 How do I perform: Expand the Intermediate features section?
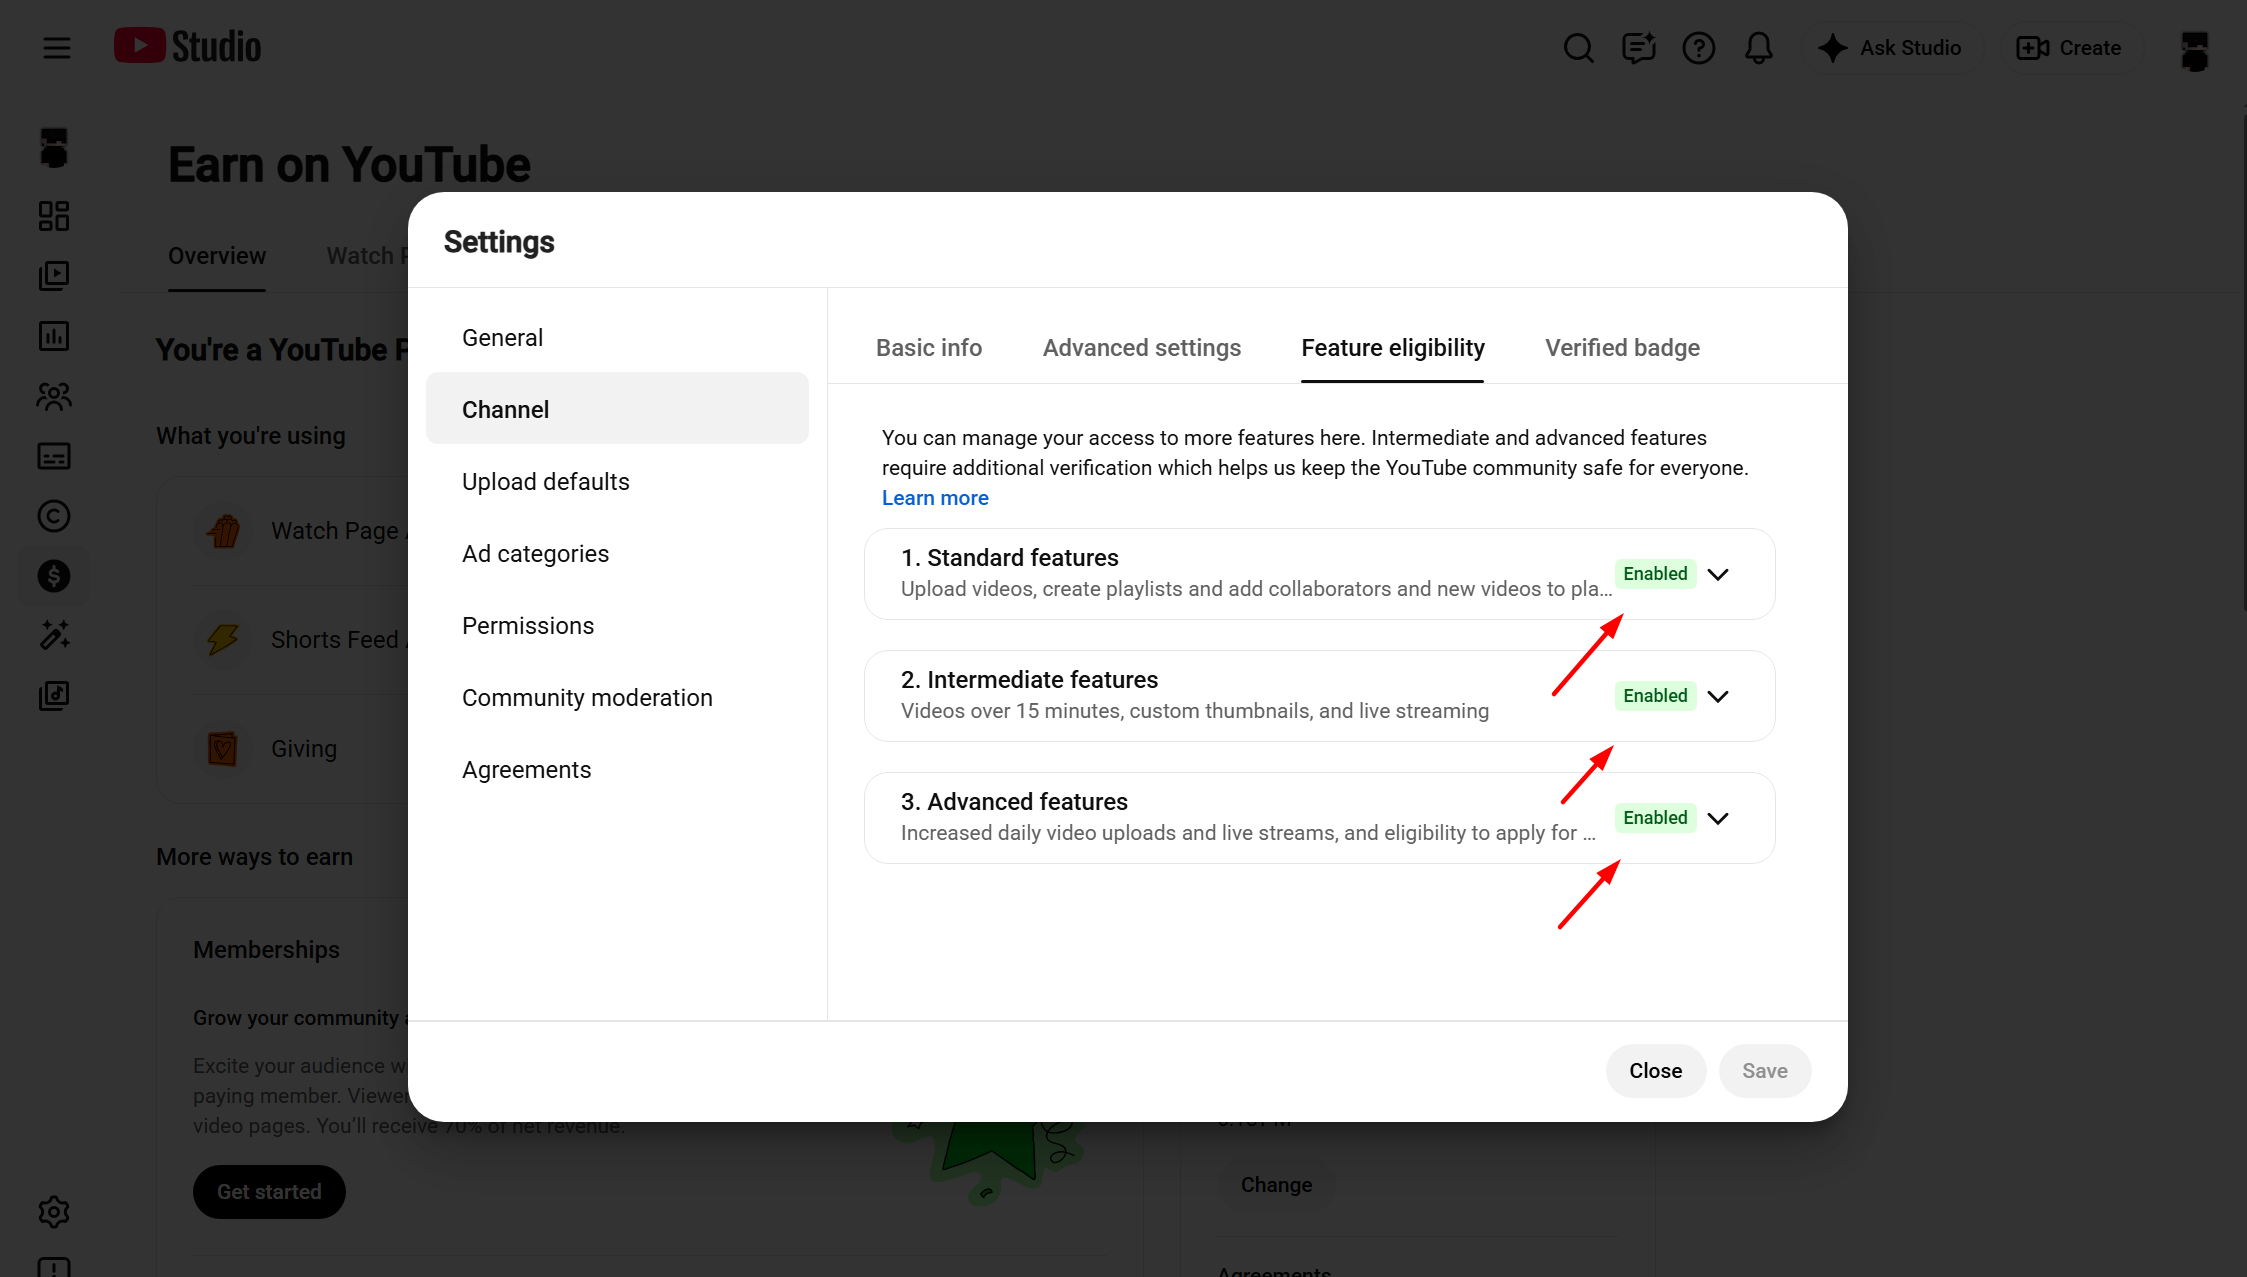pos(1718,696)
